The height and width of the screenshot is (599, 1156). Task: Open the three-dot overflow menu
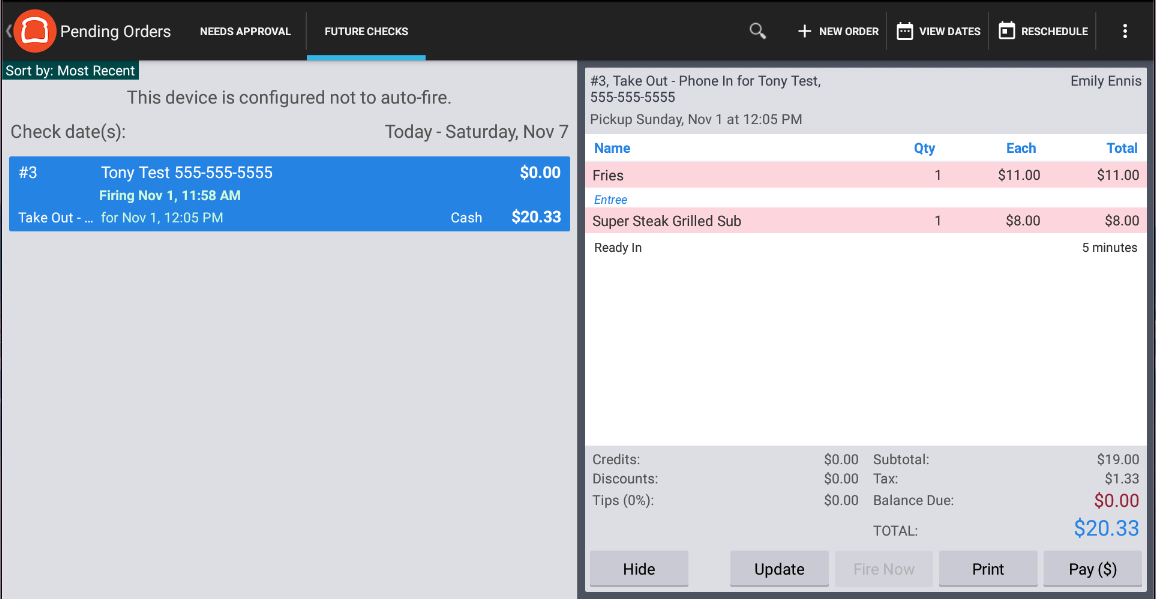tap(1124, 31)
